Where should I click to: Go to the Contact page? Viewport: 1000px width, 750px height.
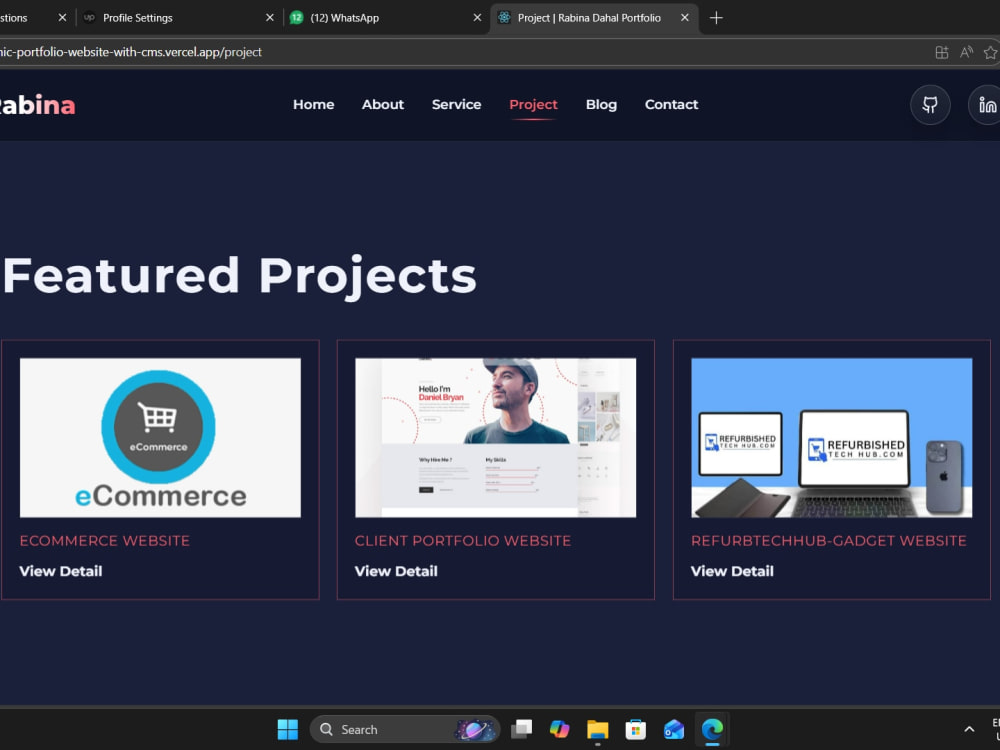(672, 105)
